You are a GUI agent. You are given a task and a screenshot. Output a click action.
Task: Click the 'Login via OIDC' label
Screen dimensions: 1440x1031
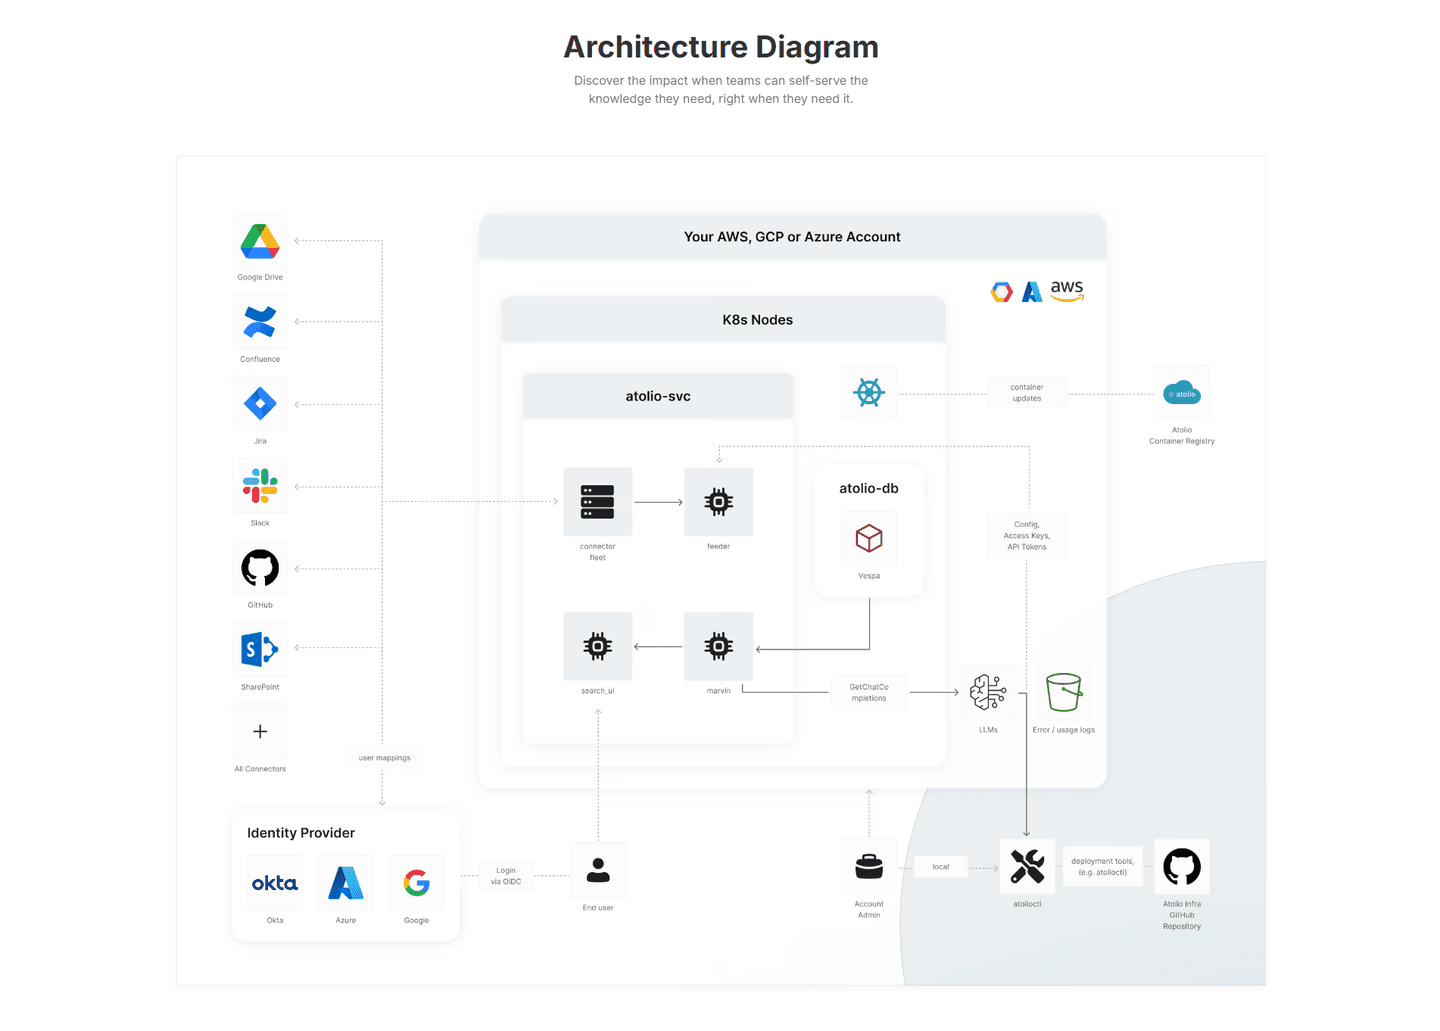[x=506, y=876]
